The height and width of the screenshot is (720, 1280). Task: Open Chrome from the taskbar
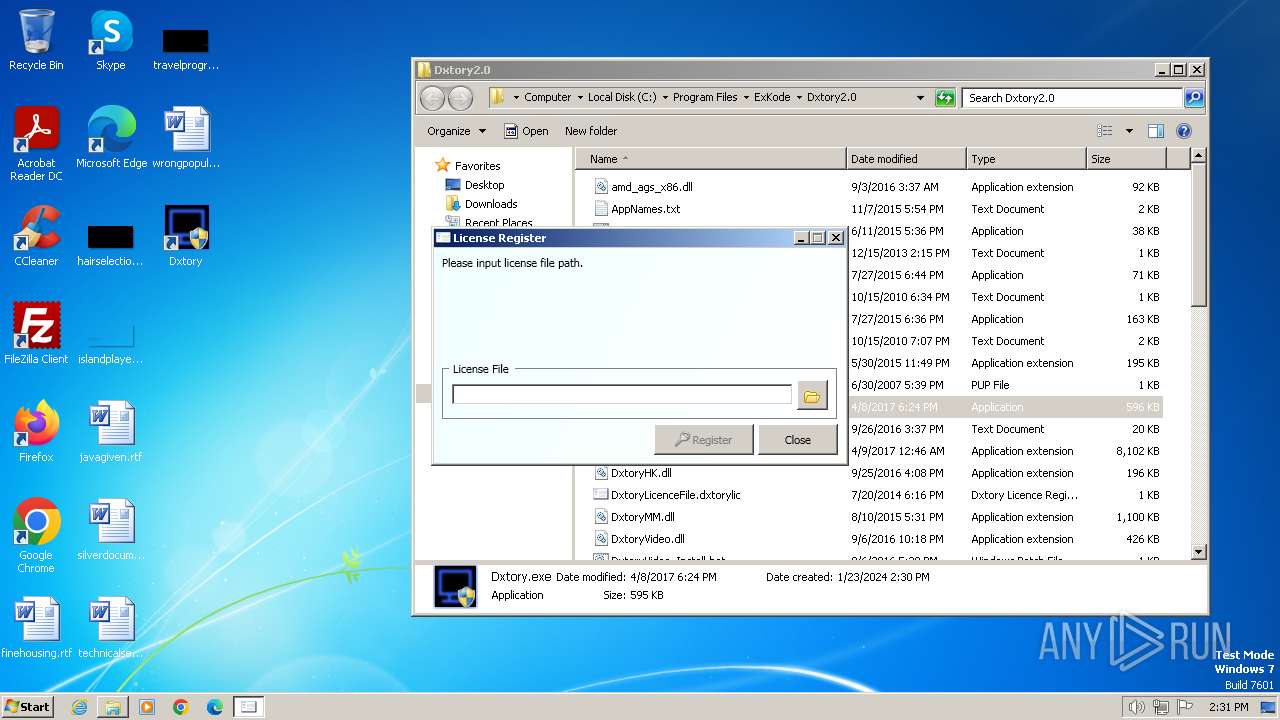[181, 707]
